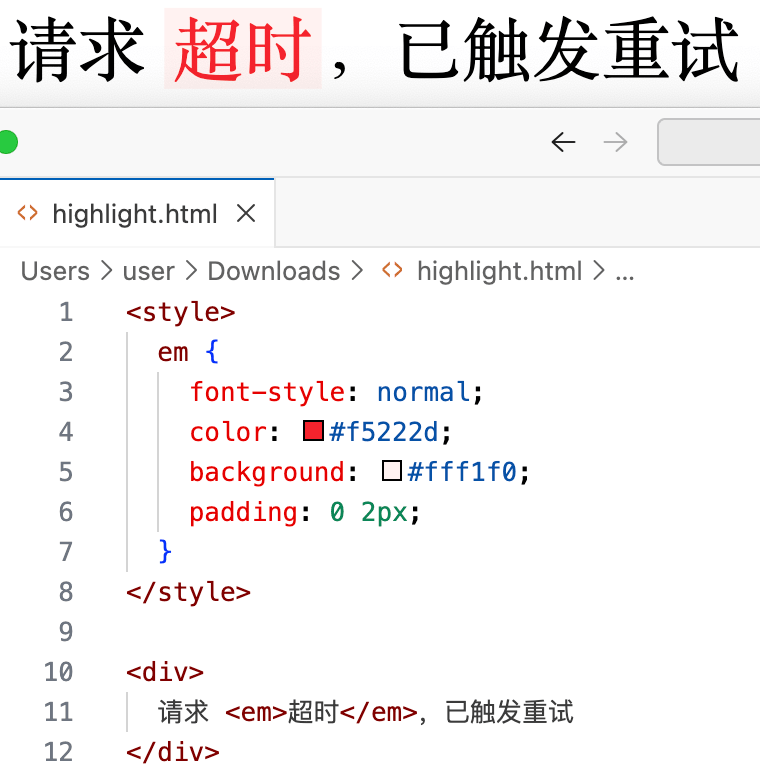This screenshot has height=770, width=760.
Task: Select the highlight.html tab
Action: pos(134,214)
